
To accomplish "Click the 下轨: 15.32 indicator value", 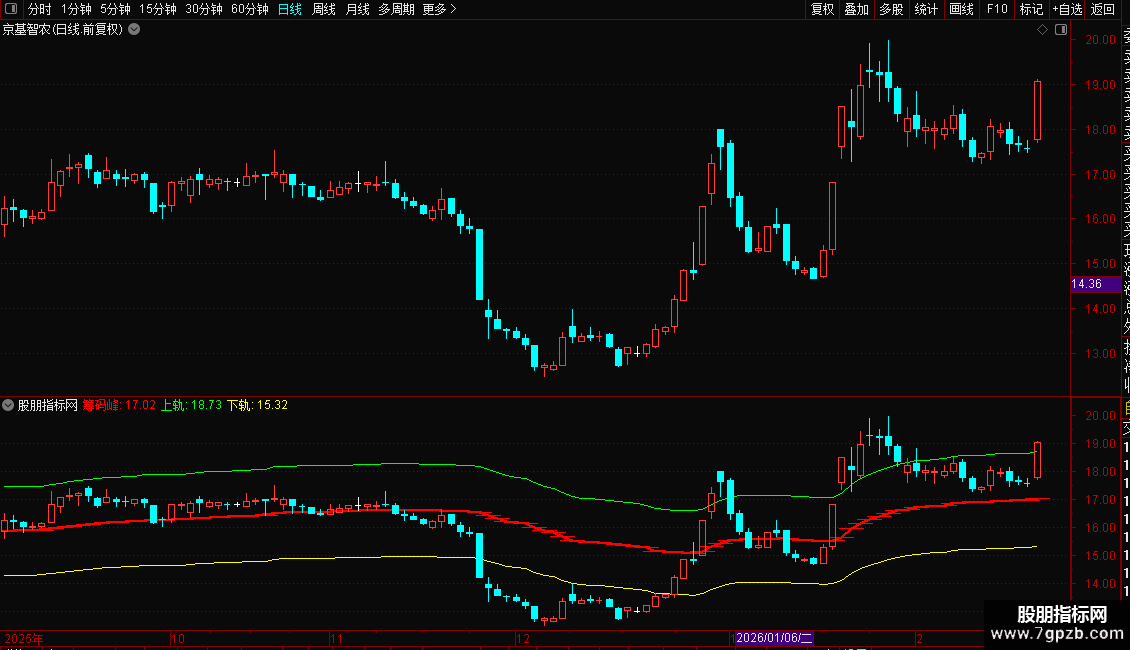I will click(257, 405).
